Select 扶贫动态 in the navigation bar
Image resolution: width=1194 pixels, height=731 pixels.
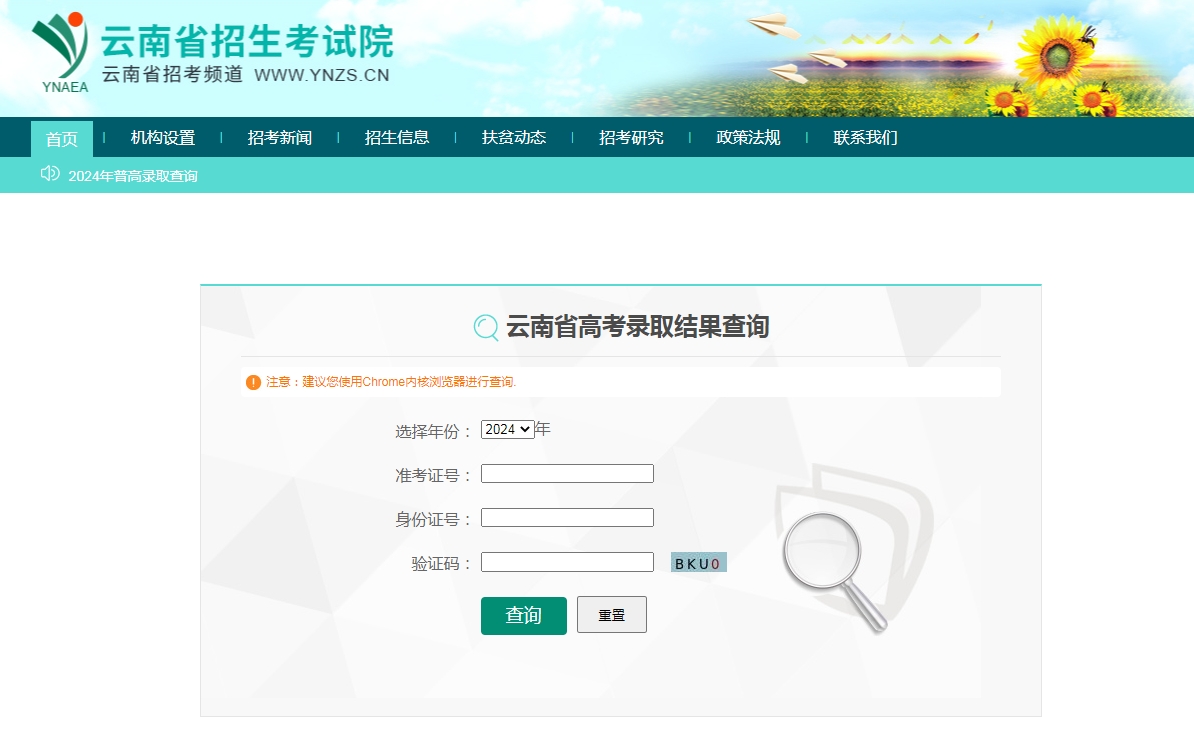514,138
